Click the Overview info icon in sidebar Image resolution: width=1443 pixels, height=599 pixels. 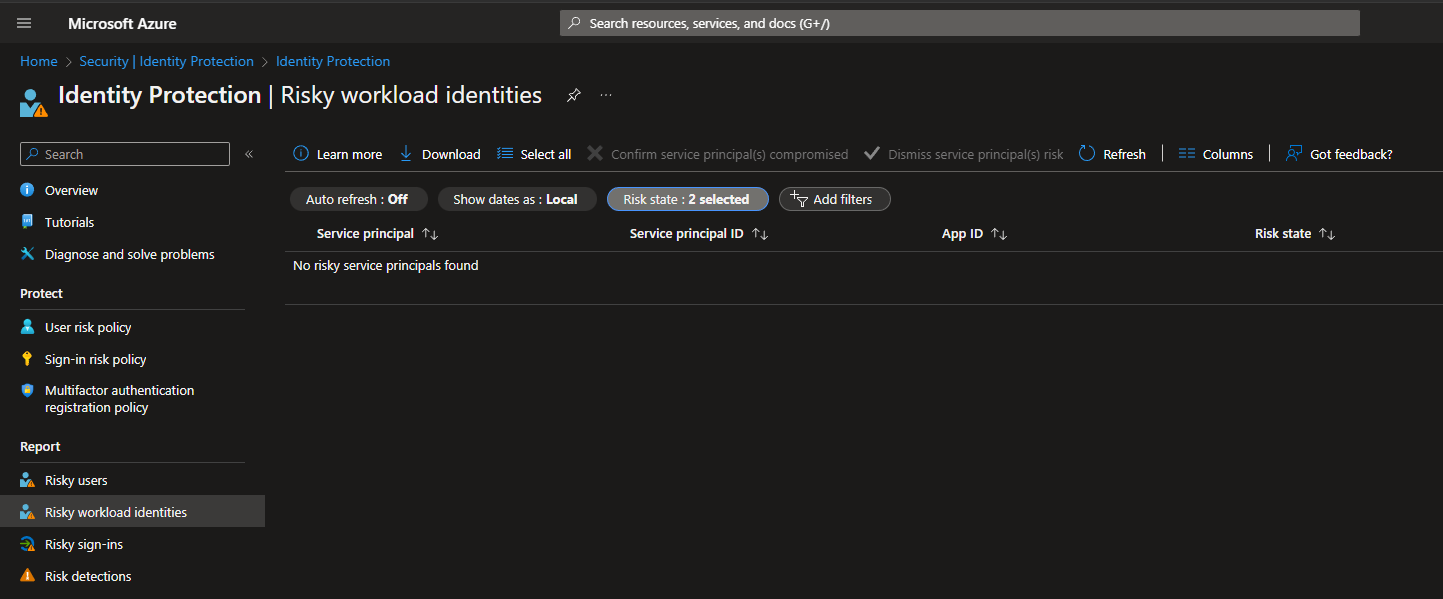point(27,190)
